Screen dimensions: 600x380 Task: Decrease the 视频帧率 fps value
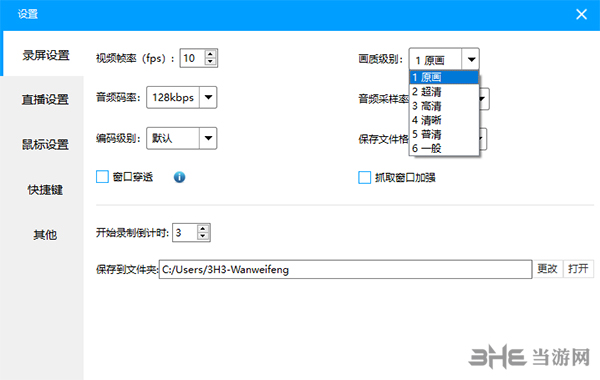tap(210, 62)
